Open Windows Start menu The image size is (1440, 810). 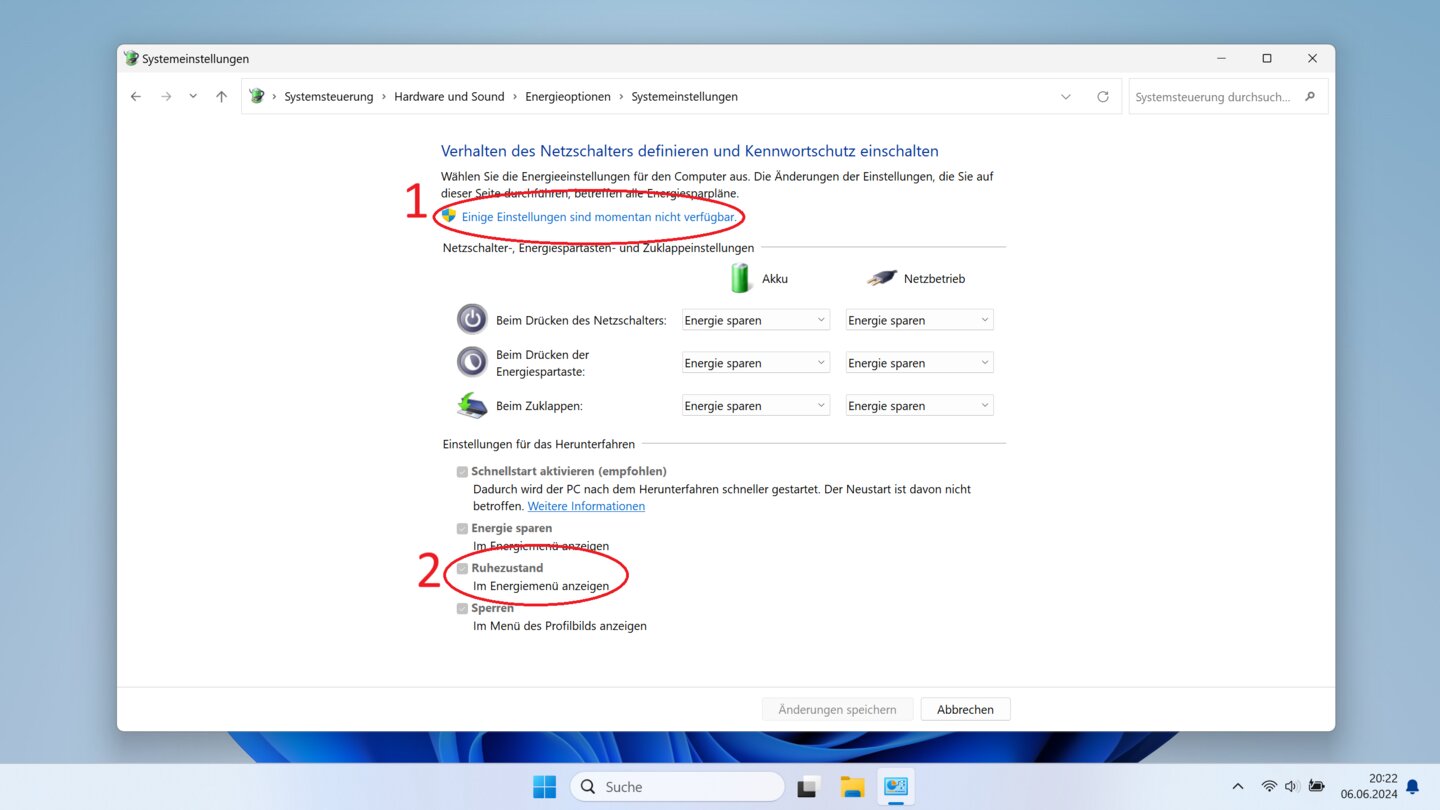point(544,787)
